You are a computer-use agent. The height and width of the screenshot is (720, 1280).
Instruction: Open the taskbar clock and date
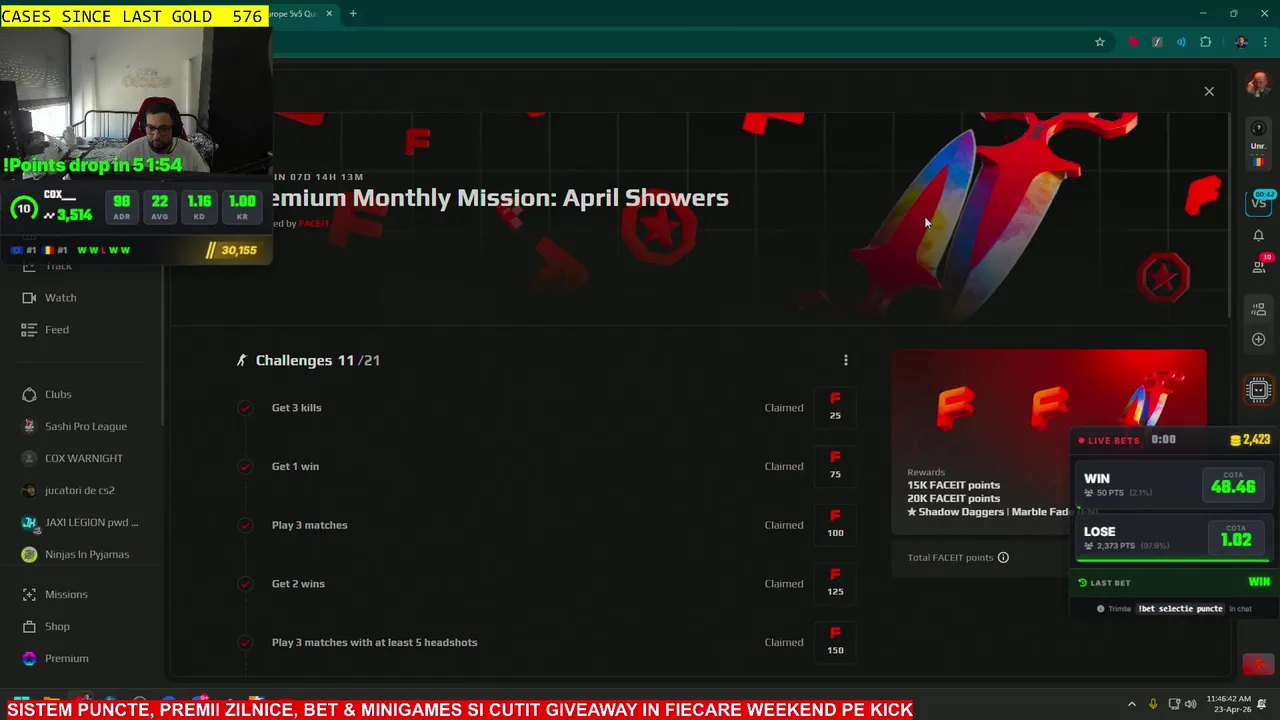tap(1228, 704)
